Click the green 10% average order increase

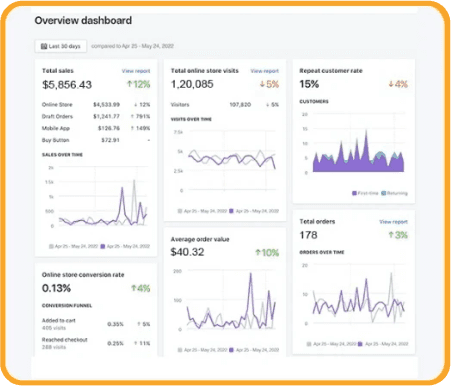tap(267, 253)
